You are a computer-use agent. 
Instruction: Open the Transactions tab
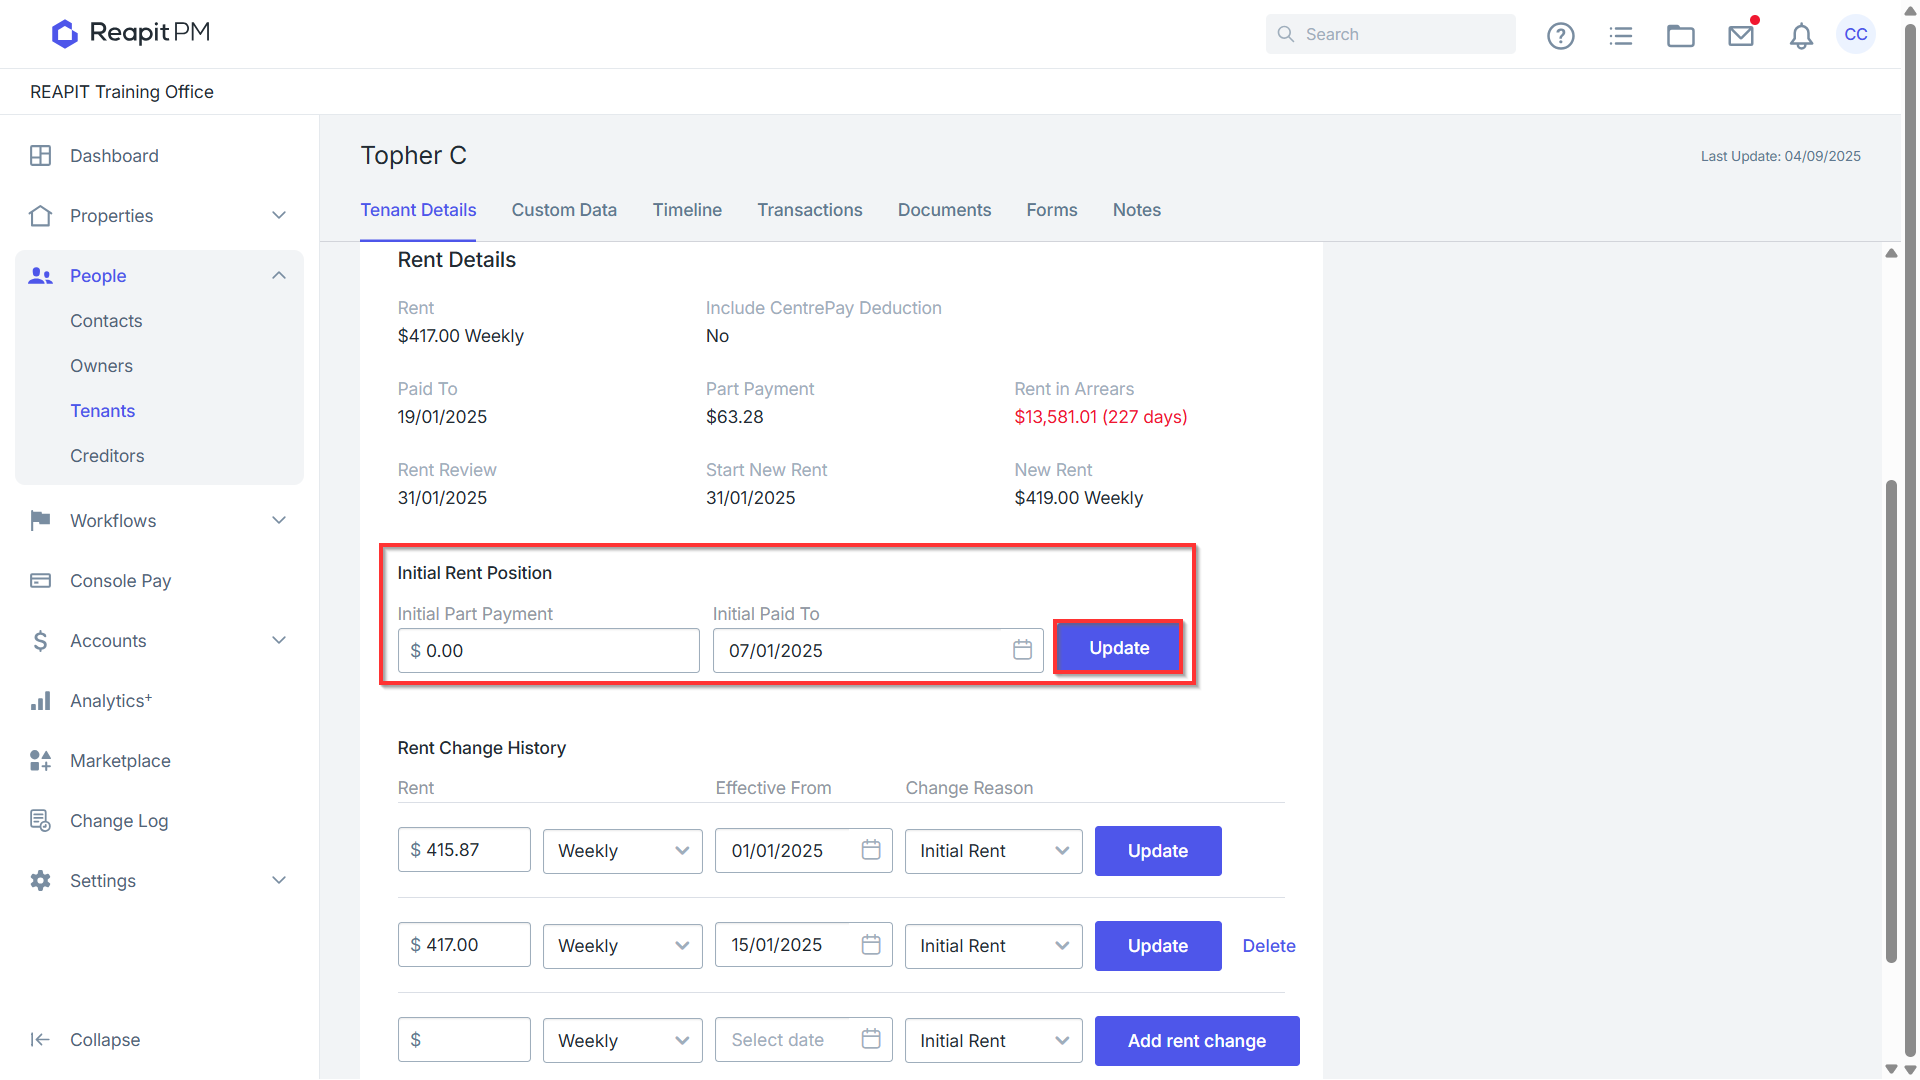(x=810, y=210)
